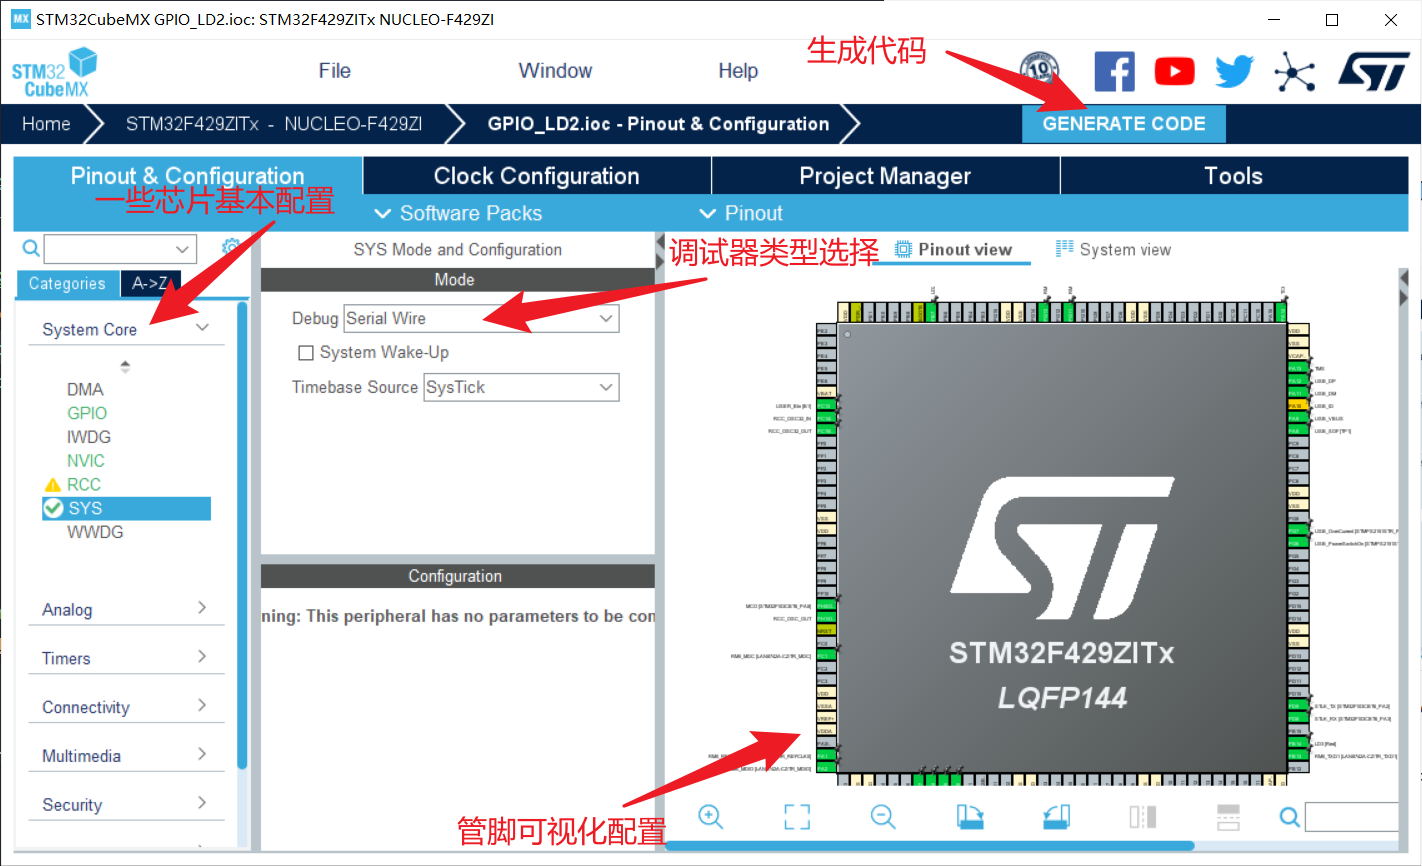This screenshot has width=1422, height=866.
Task: Select IWDG in System Core
Action: (x=89, y=437)
